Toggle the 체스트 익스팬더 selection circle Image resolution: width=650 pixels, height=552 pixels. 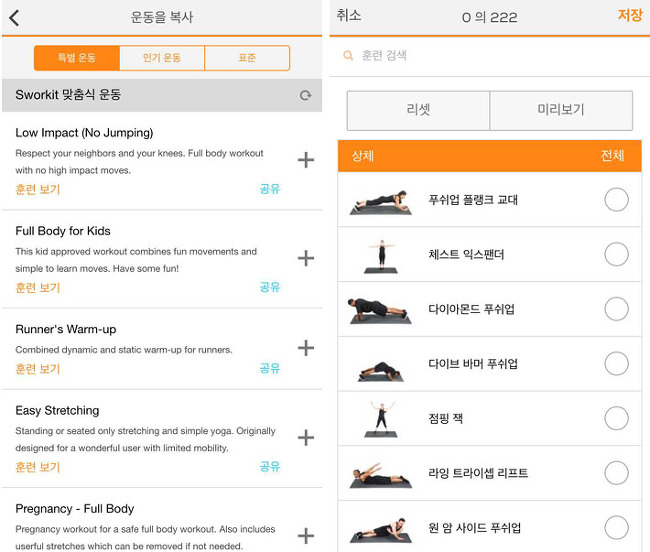pos(616,255)
